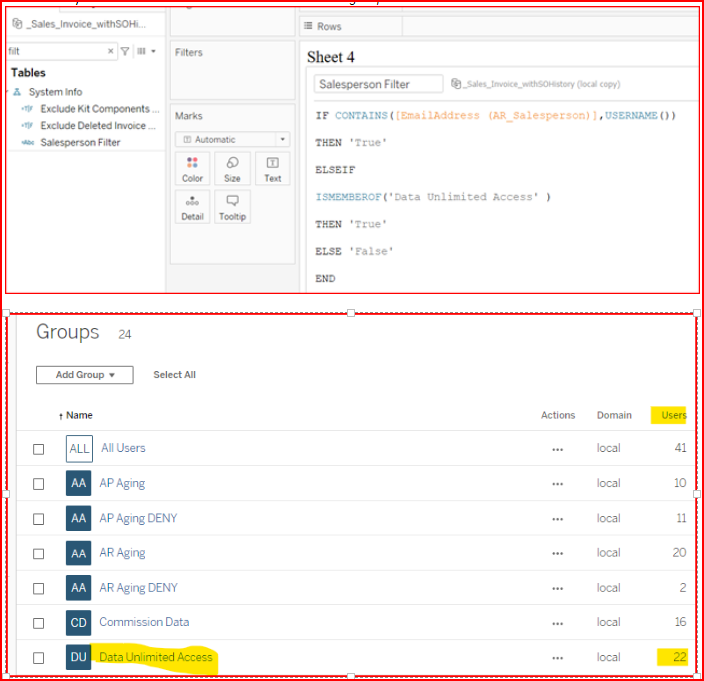Click the Select All link

click(174, 375)
